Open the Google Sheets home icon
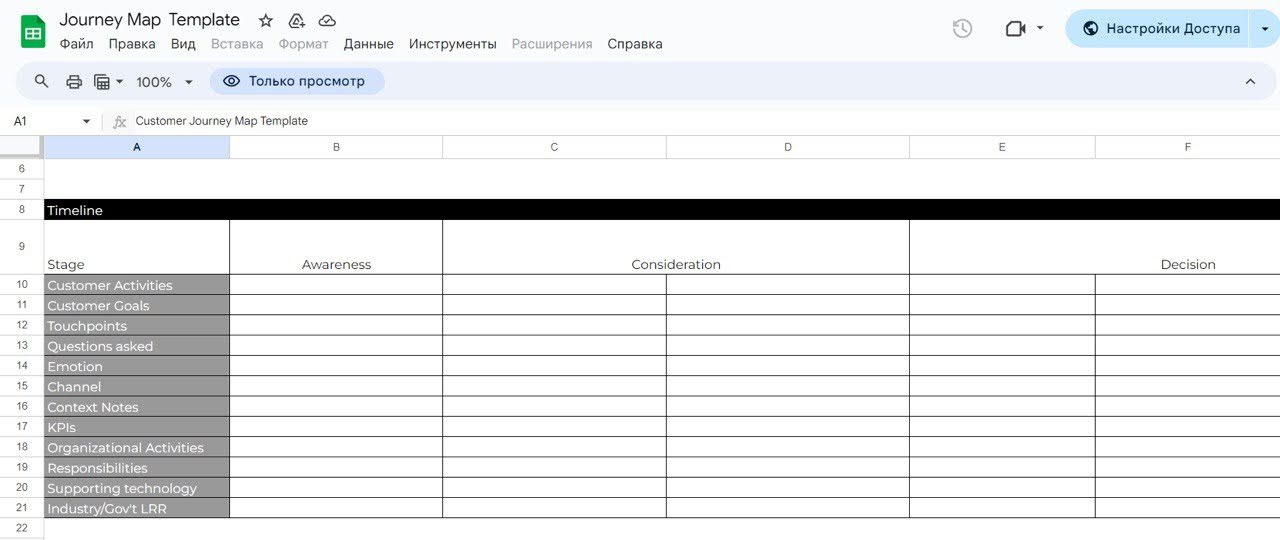Image resolution: width=1280 pixels, height=540 pixels. tap(33, 31)
